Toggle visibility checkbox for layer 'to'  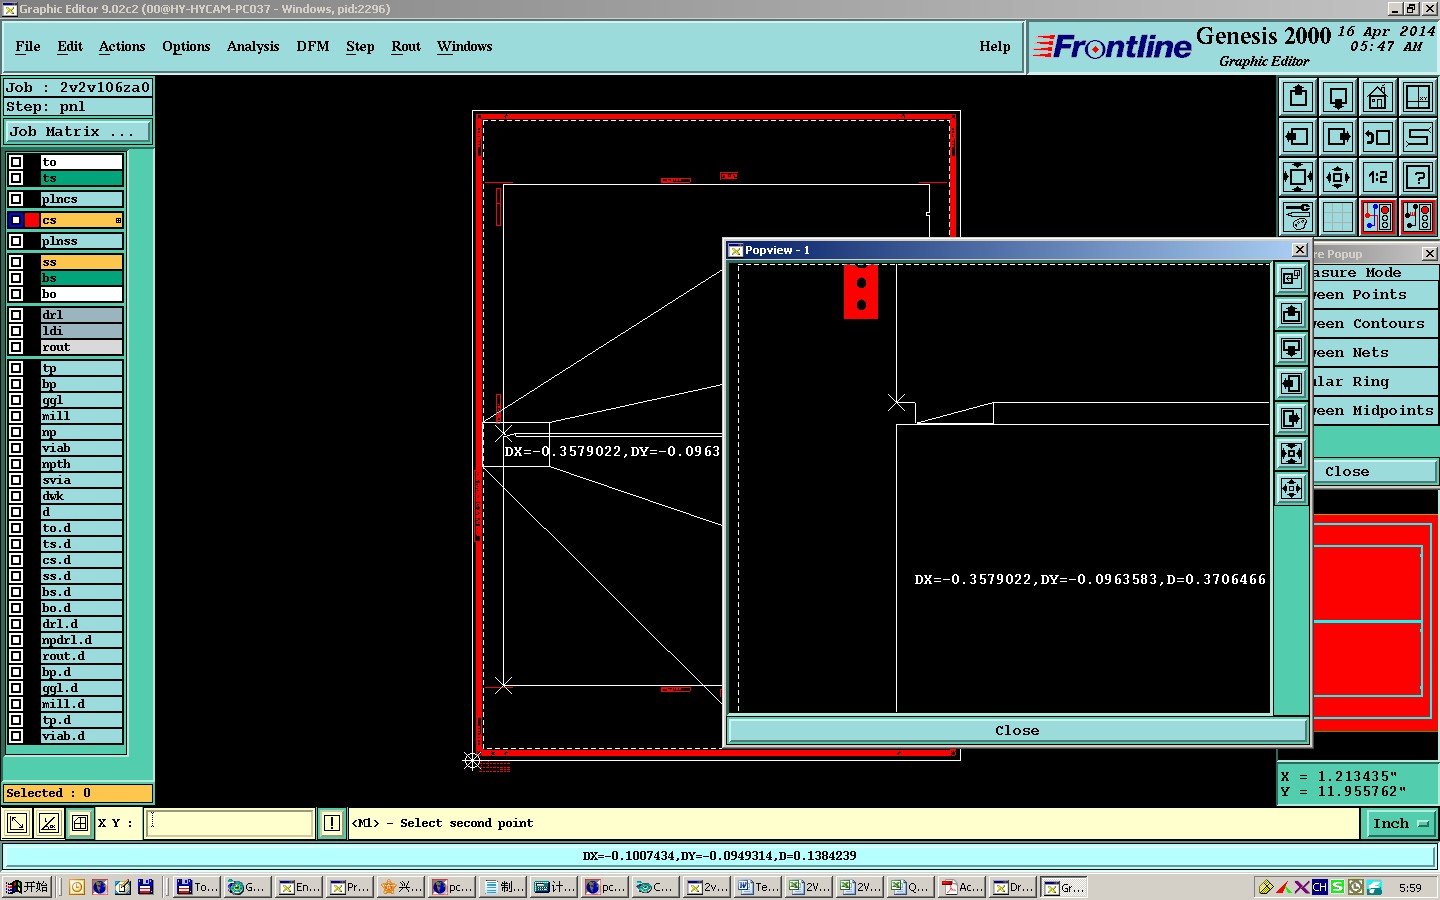pyautogui.click(x=16, y=162)
